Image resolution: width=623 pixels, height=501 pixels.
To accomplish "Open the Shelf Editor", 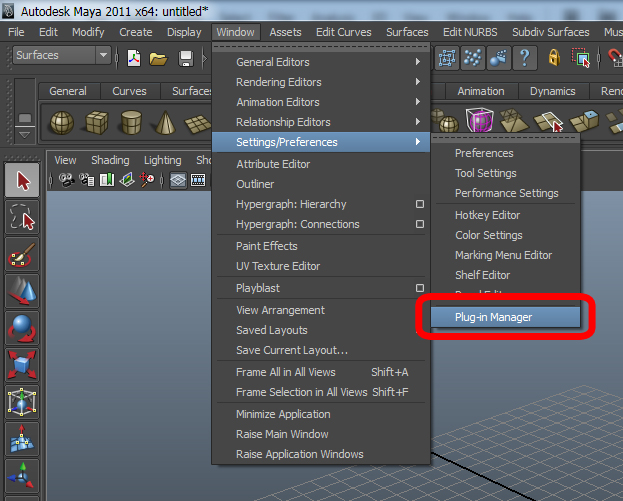I will coord(505,275).
